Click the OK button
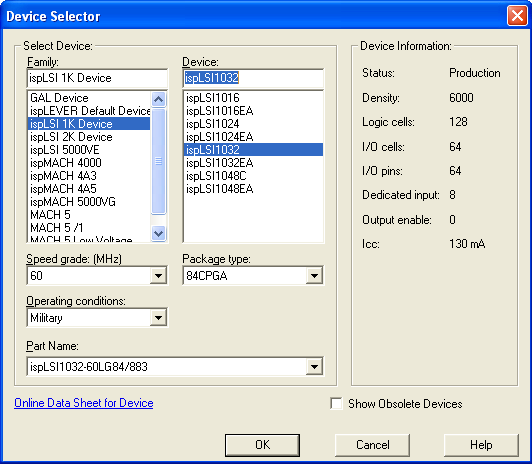 [262, 445]
